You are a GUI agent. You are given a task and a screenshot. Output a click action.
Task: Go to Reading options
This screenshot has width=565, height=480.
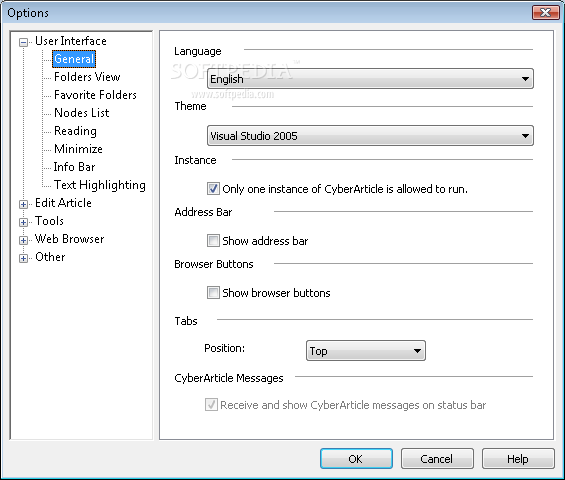[x=75, y=131]
